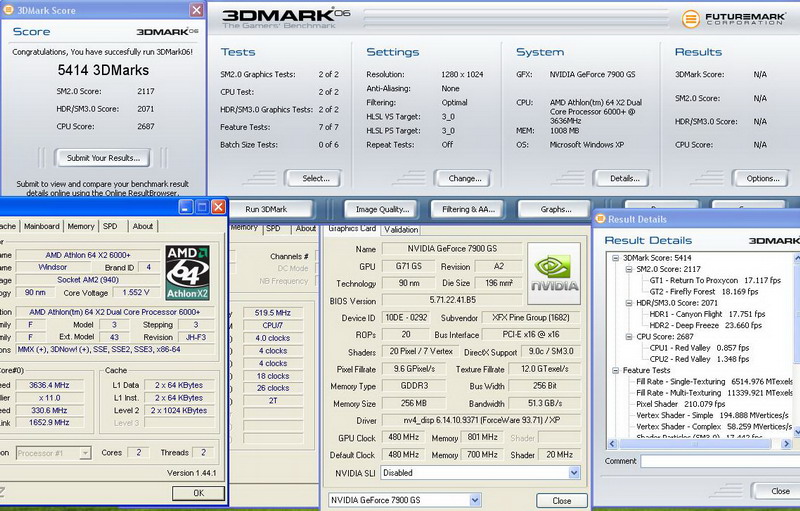800x511 pixels.
Task: Click the 1.552 V core voltage value
Action: pos(136,292)
